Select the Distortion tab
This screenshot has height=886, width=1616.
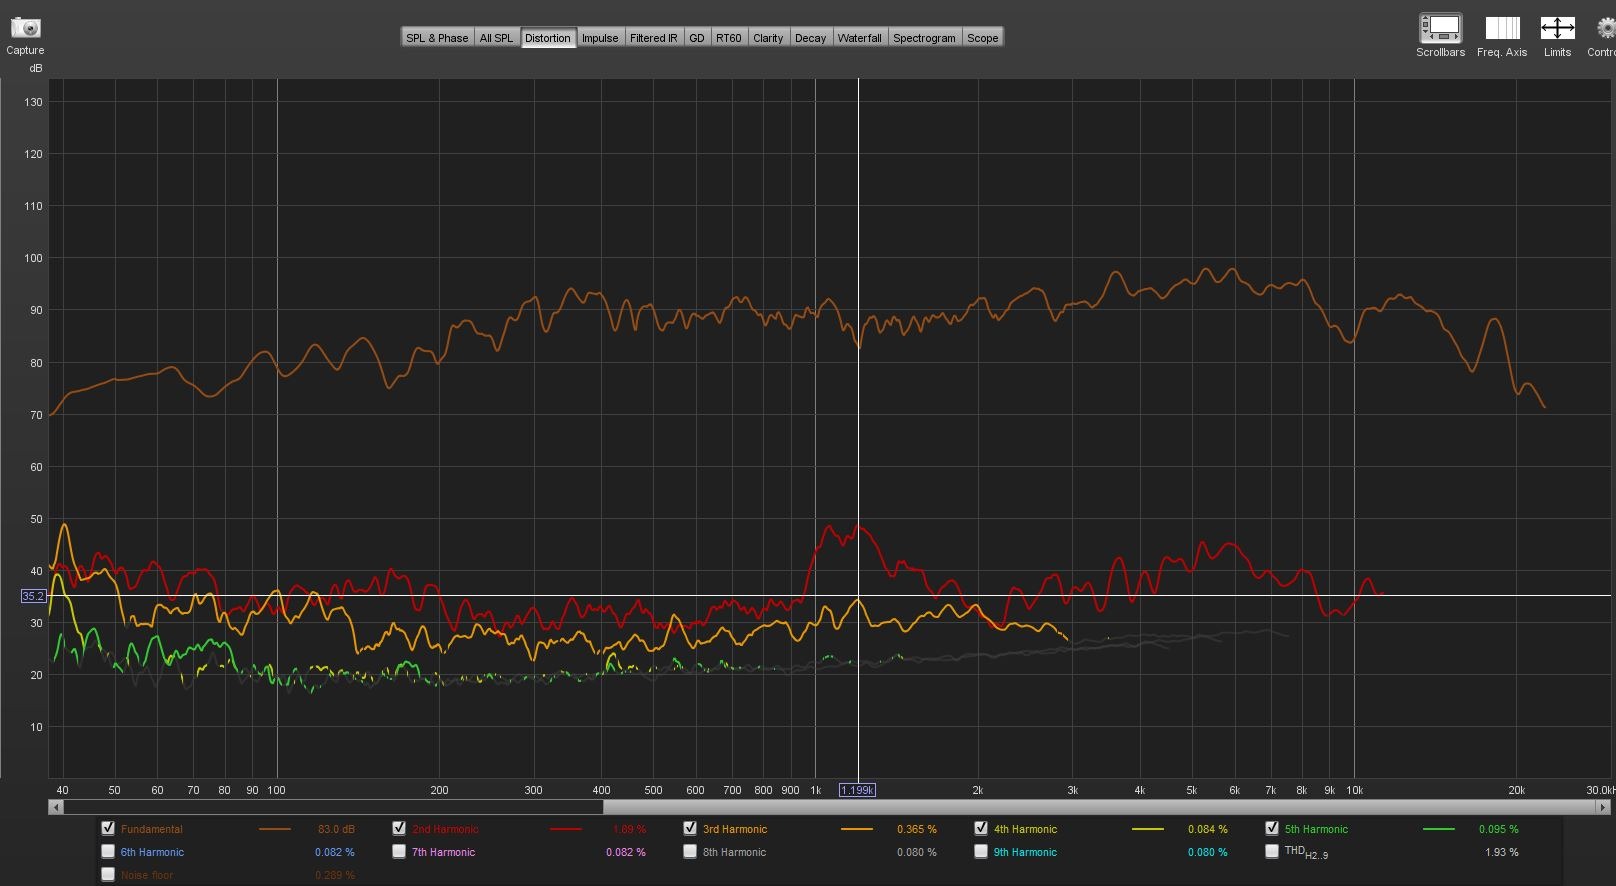[548, 38]
